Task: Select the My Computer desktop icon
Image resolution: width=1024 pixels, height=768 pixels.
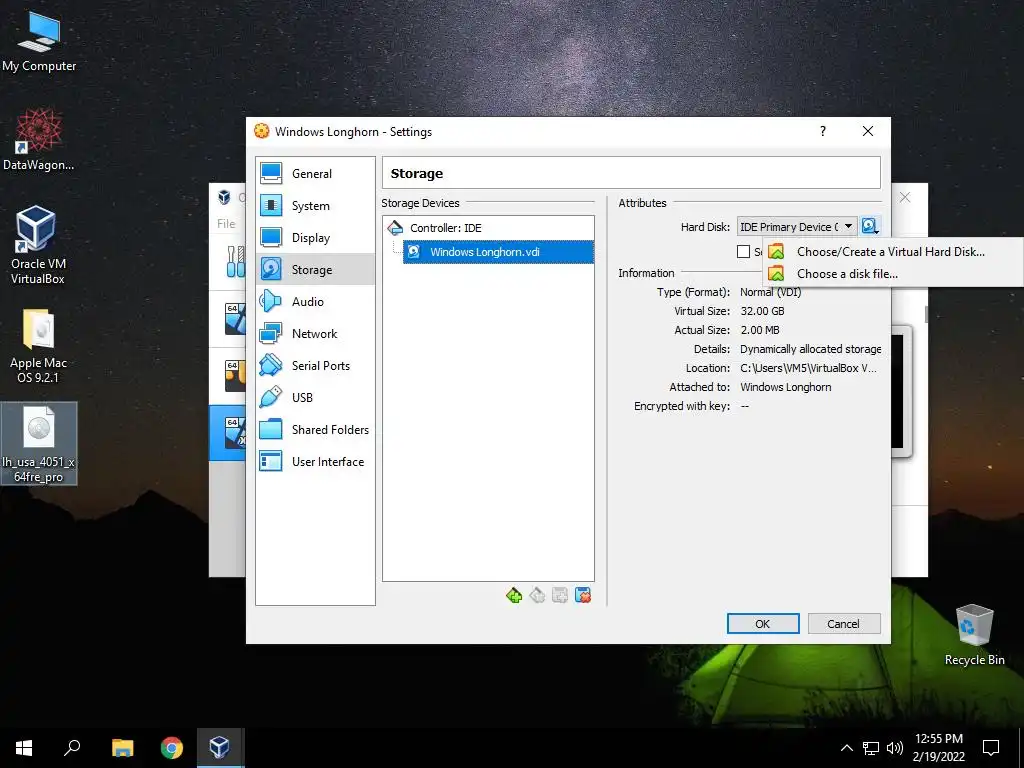Action: pyautogui.click(x=39, y=42)
